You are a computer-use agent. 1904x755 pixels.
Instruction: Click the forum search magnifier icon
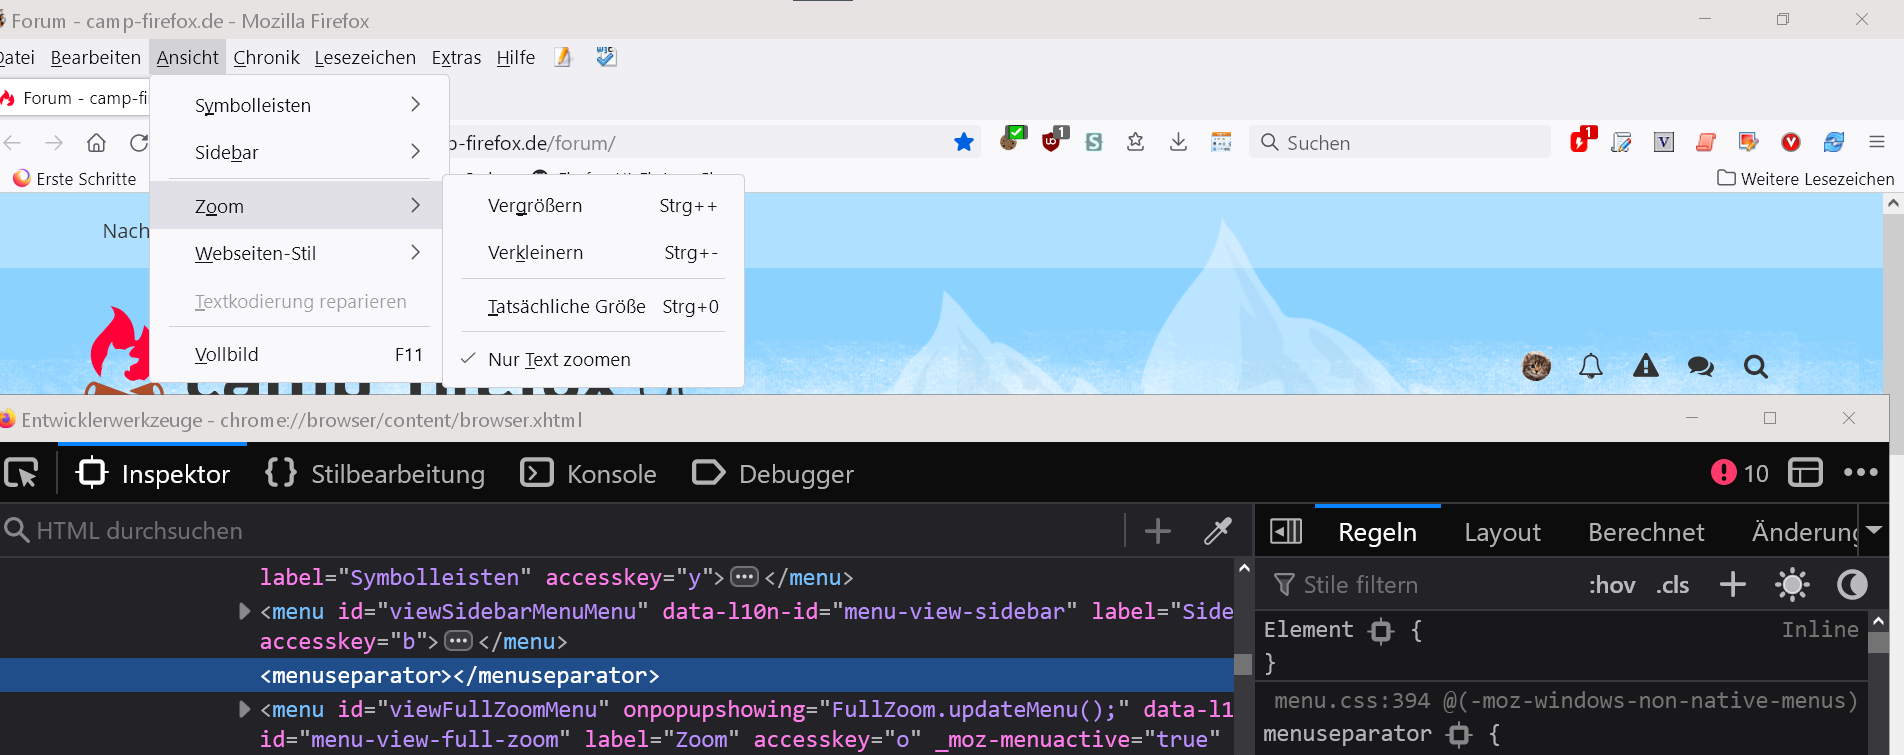1756,367
